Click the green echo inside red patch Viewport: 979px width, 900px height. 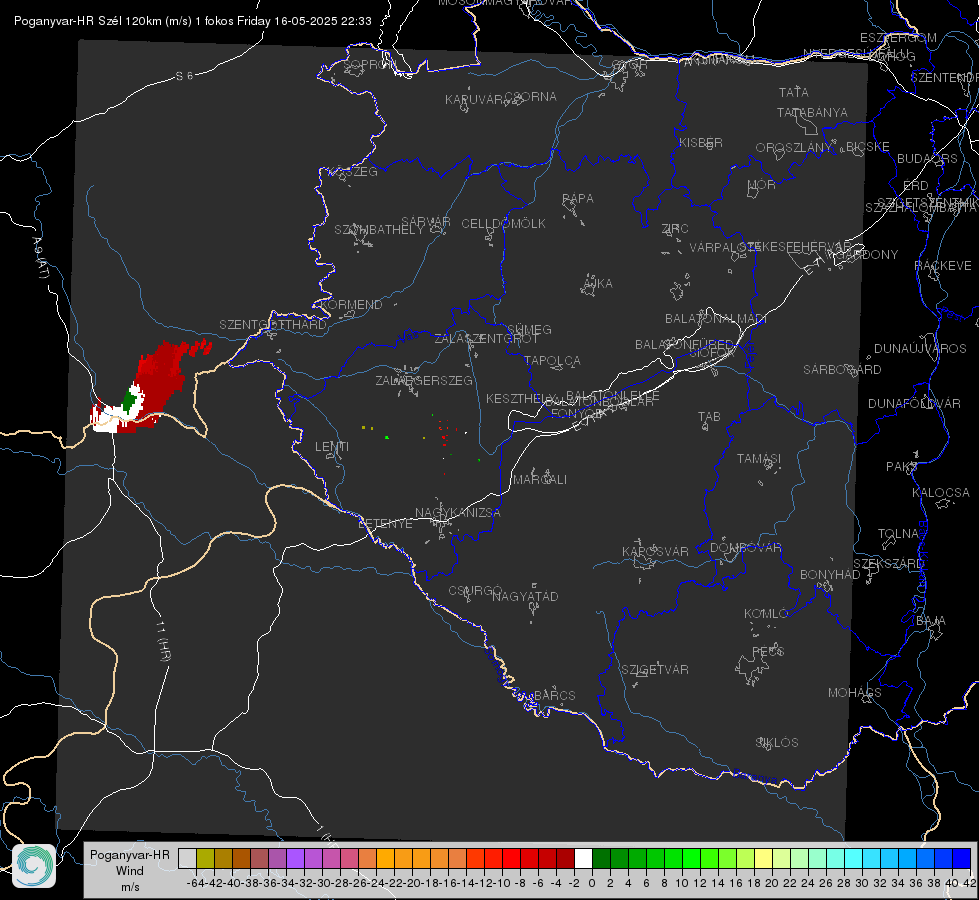tap(130, 399)
